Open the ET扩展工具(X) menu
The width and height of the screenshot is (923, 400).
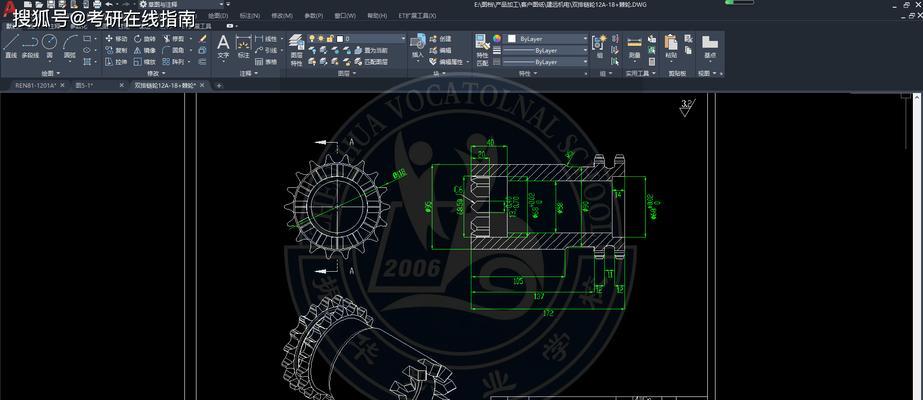[x=417, y=16]
